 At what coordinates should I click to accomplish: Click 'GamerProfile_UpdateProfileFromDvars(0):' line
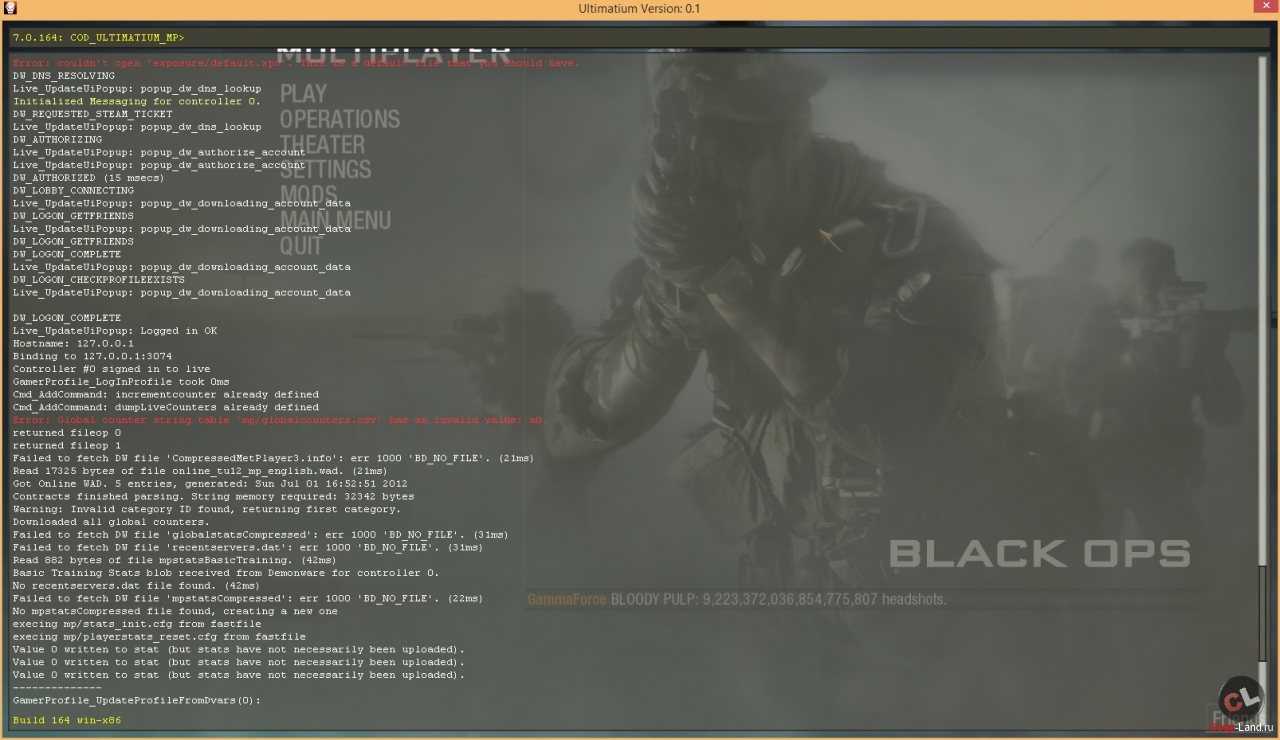(x=137, y=701)
